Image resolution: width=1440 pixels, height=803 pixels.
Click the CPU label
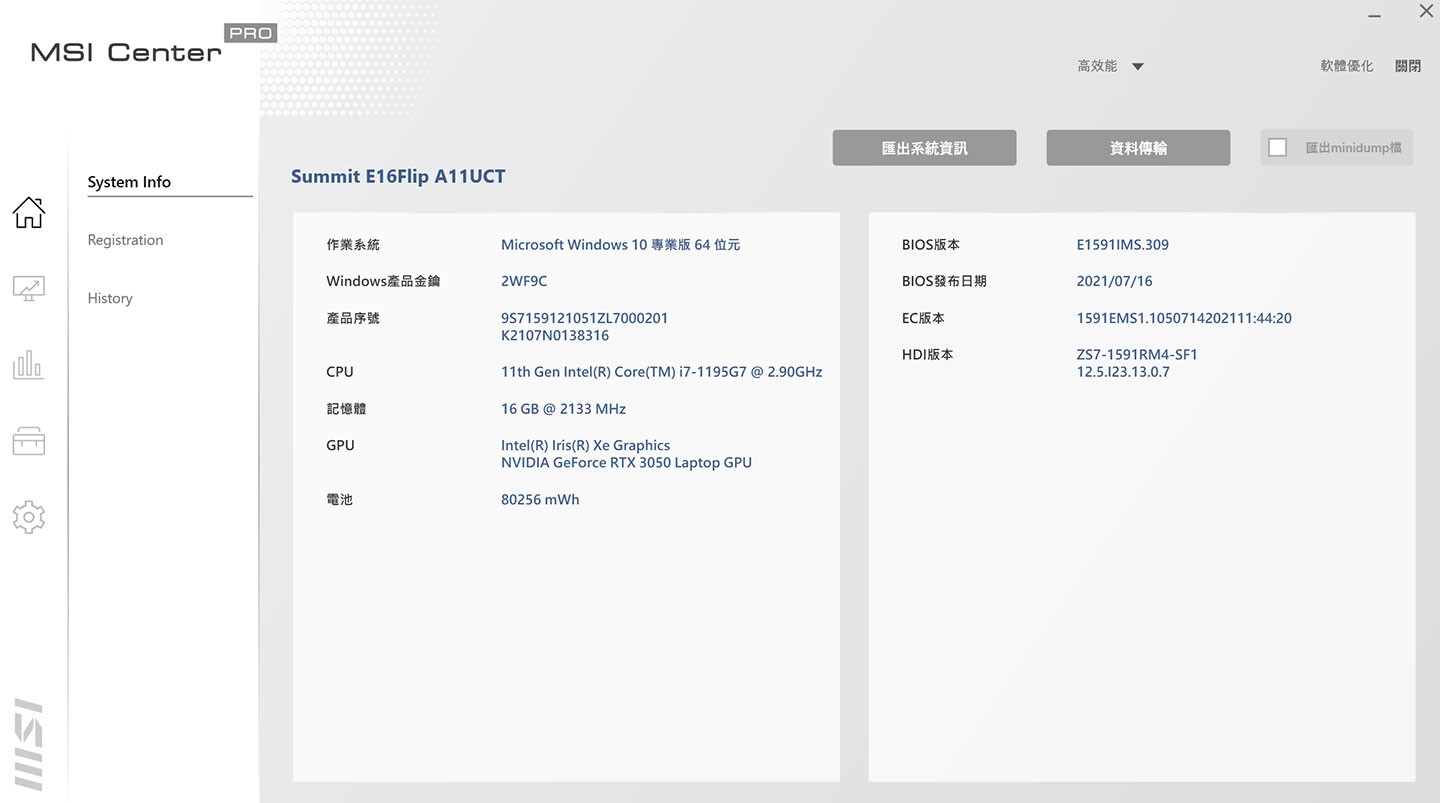[x=340, y=372]
